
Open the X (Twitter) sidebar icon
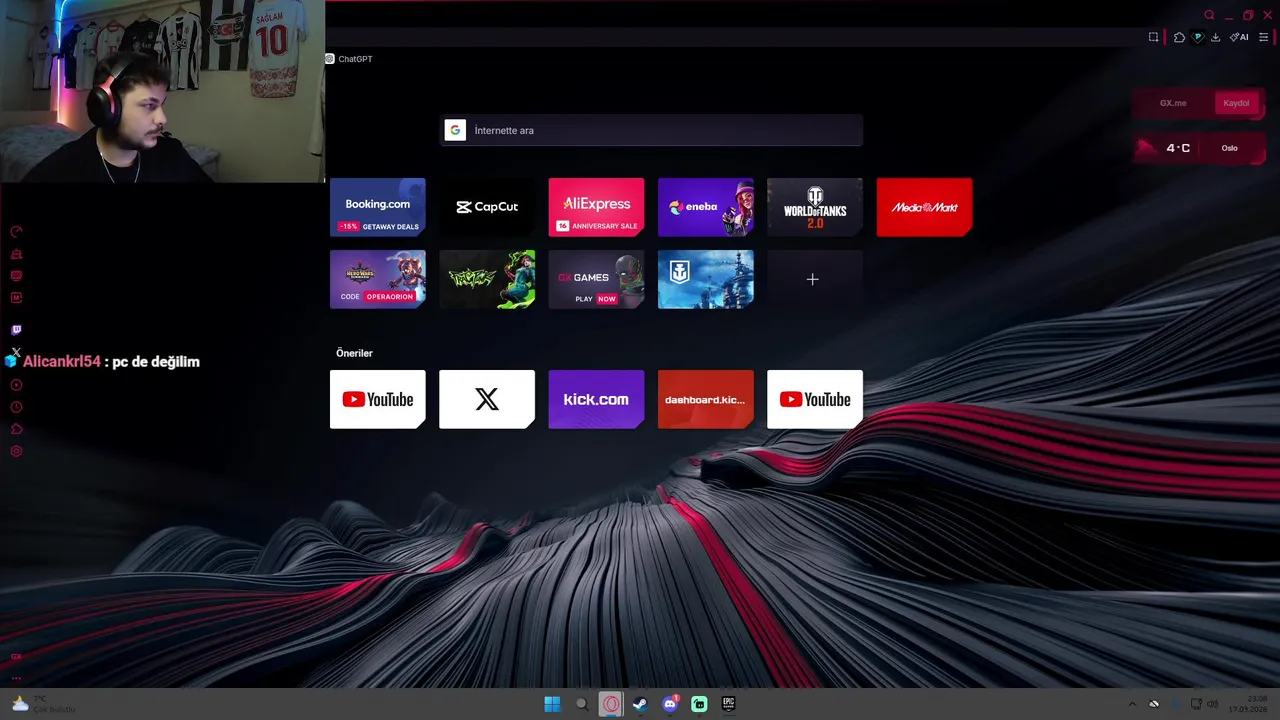click(16, 352)
